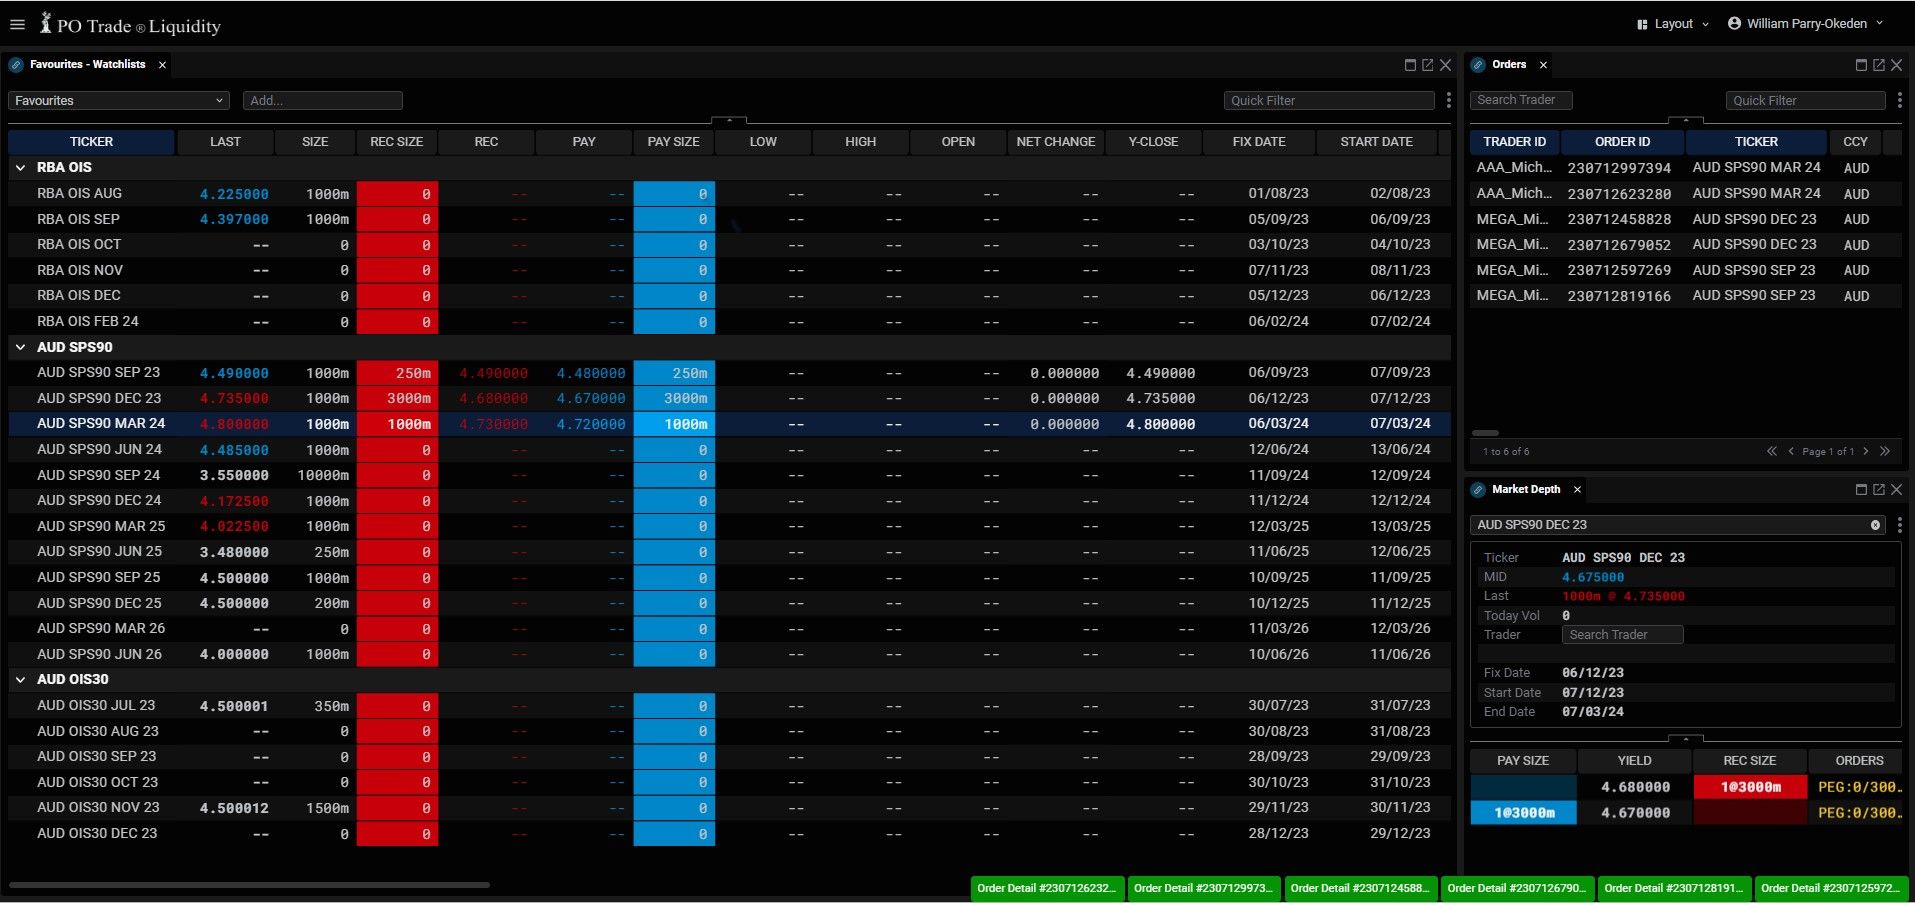
Task: Click the link icon on the Favourites - Watchlists tab
Action: click(x=15, y=64)
